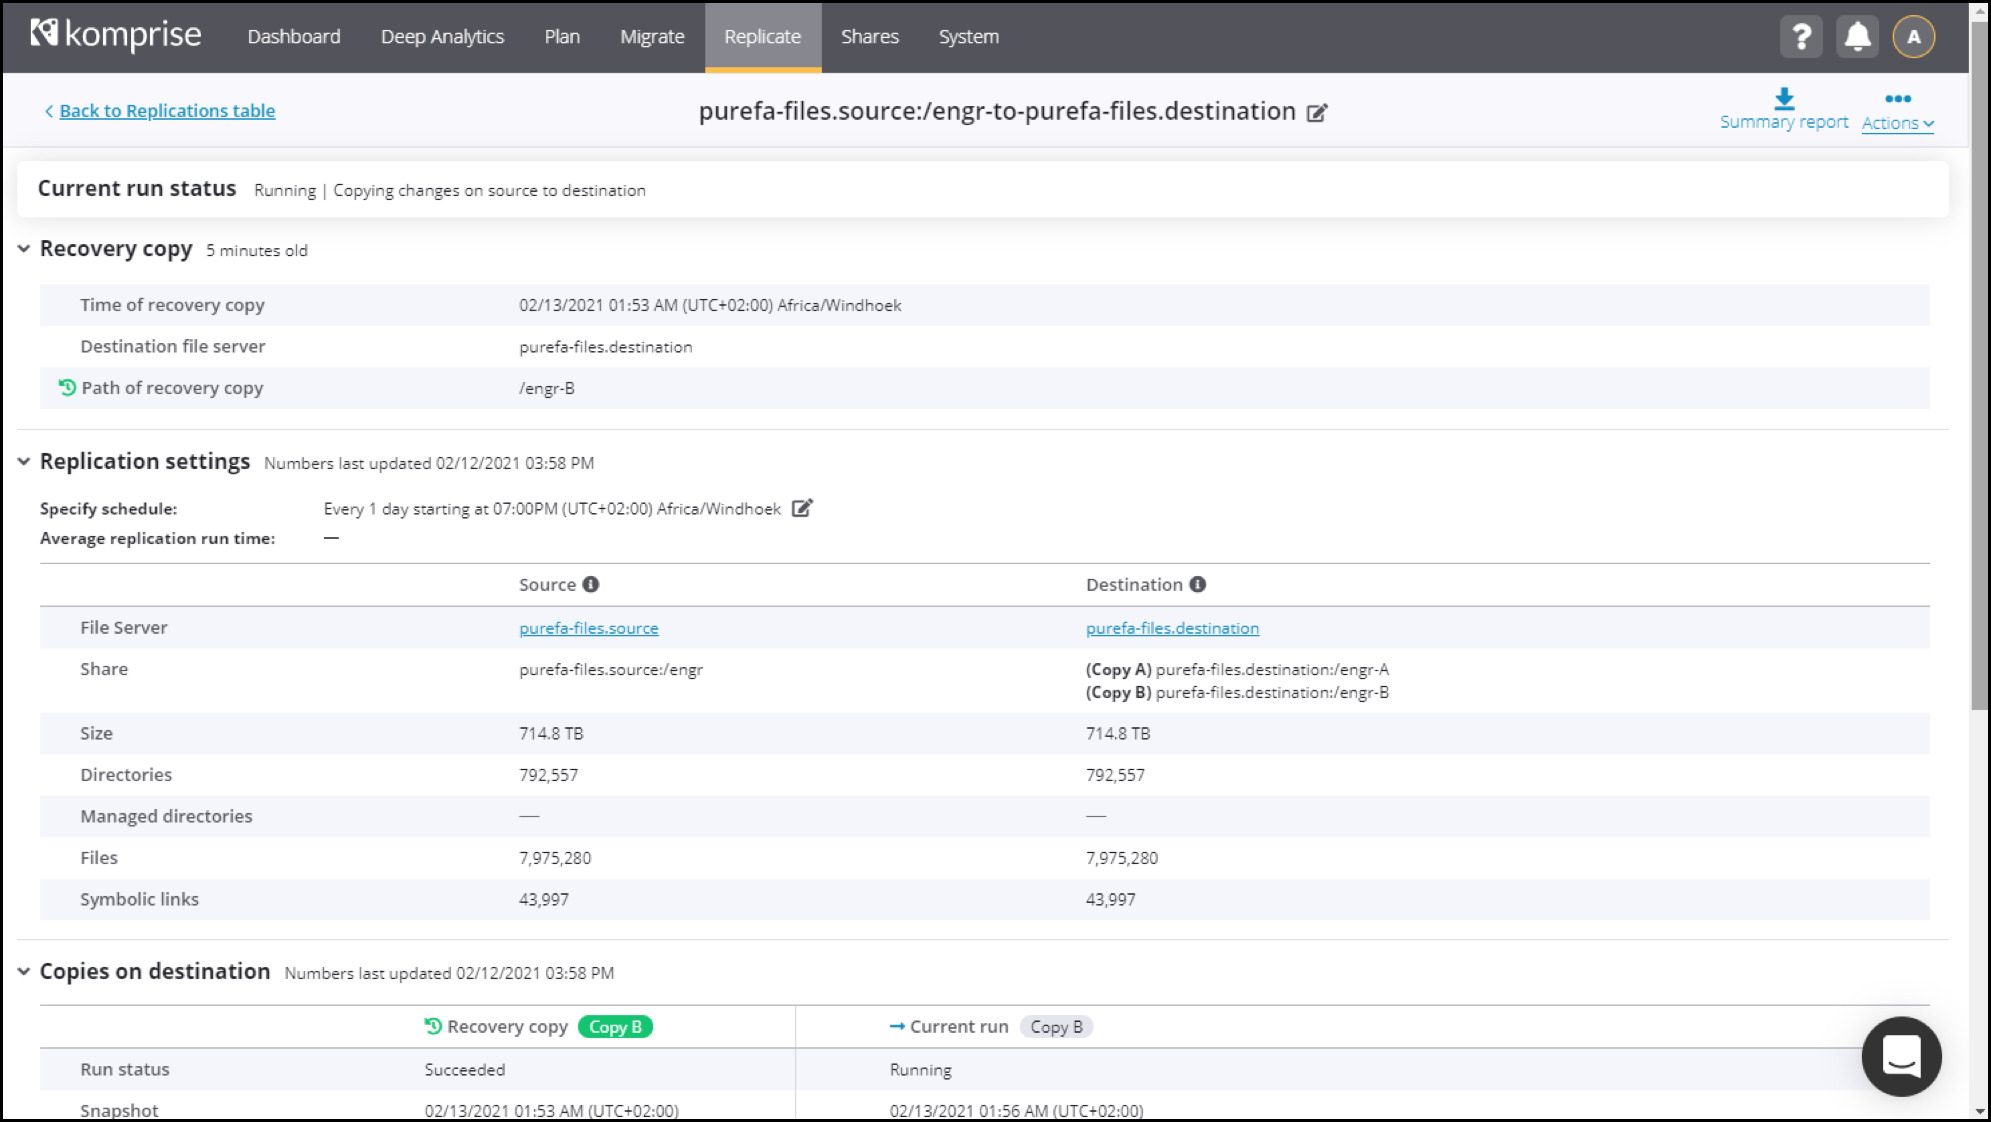This screenshot has height=1122, width=1991.
Task: Download the Summary report
Action: (x=1784, y=108)
